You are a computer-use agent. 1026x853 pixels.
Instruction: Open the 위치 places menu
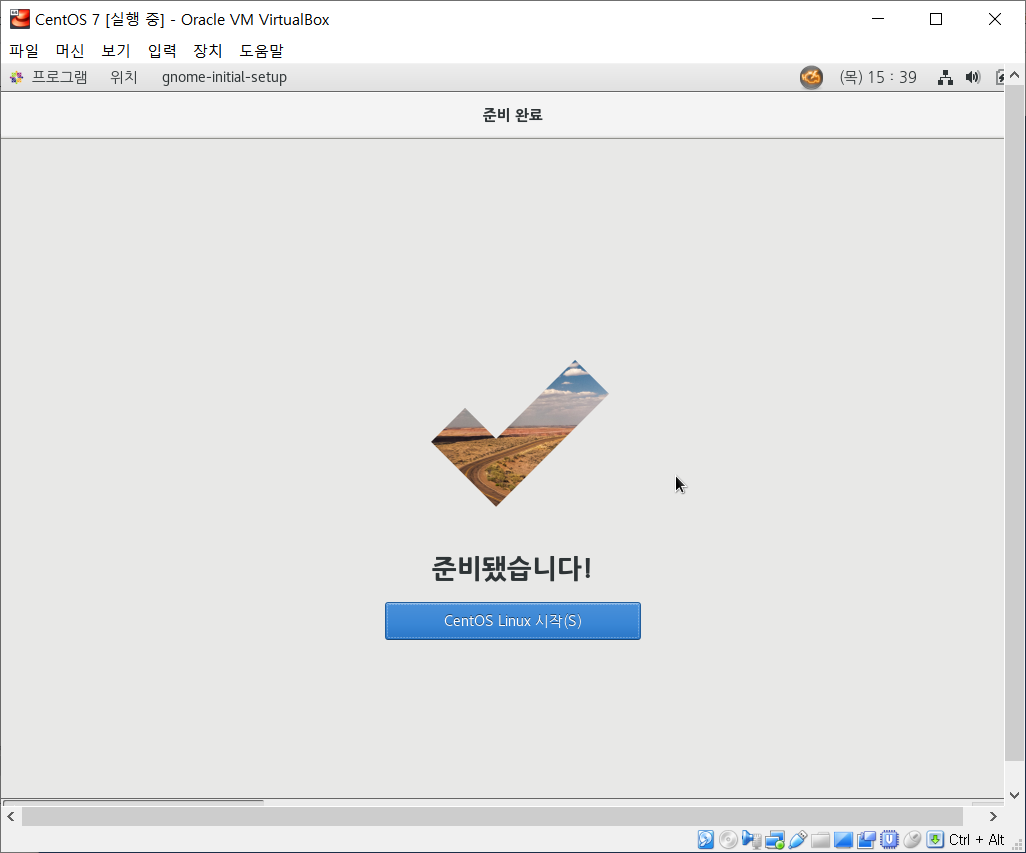pos(124,77)
